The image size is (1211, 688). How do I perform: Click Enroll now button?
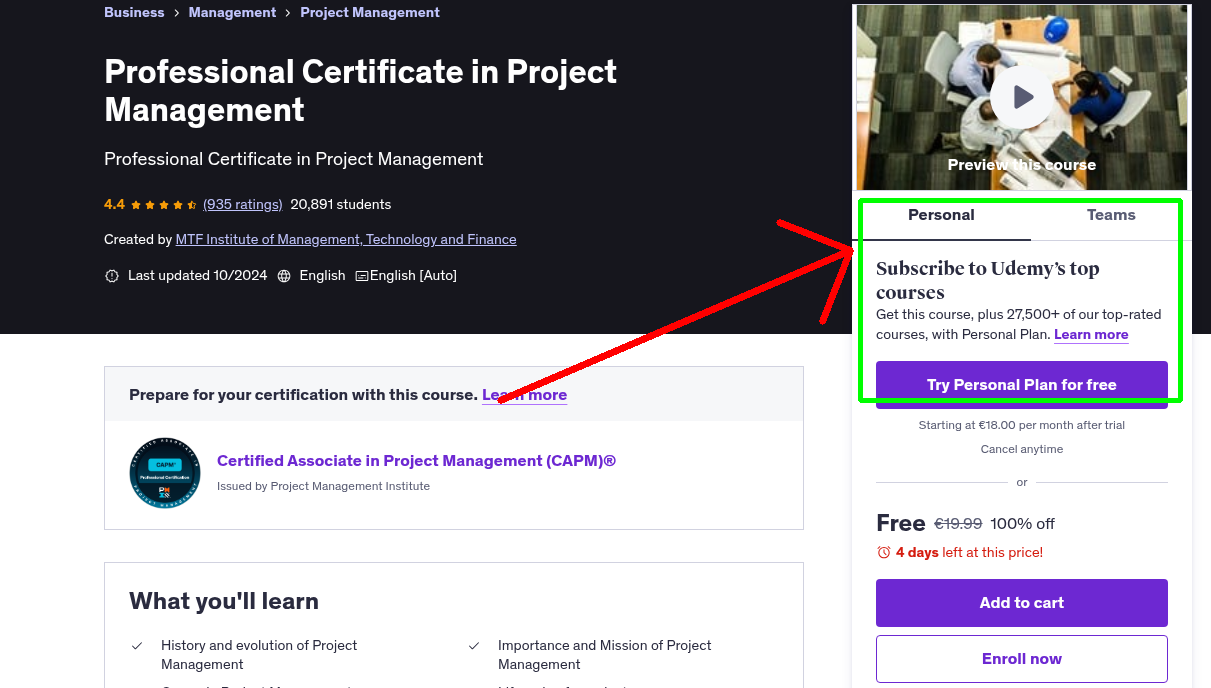[1022, 659]
